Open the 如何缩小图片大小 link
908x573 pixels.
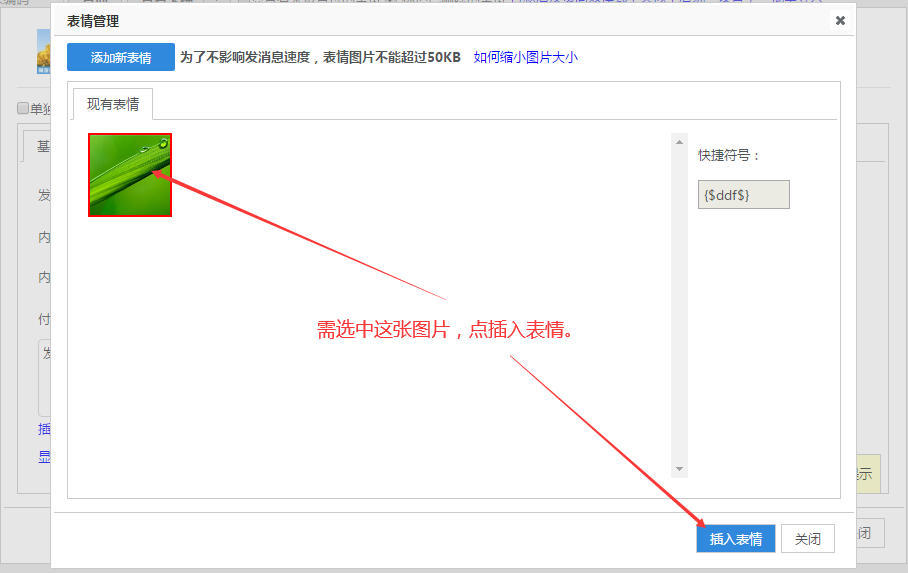click(525, 57)
